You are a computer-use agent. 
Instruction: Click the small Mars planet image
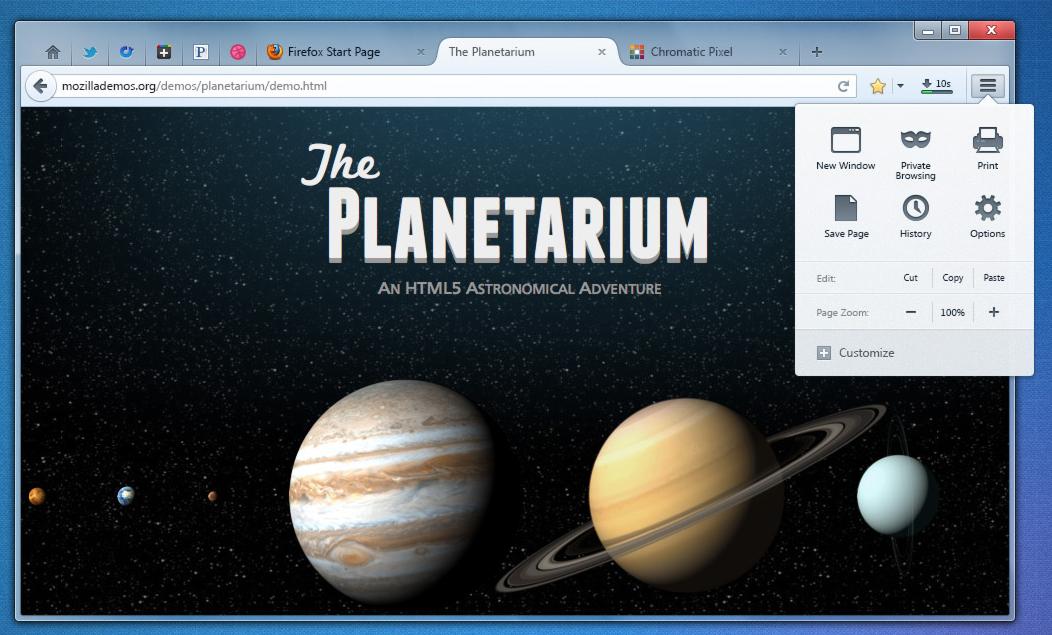(212, 497)
